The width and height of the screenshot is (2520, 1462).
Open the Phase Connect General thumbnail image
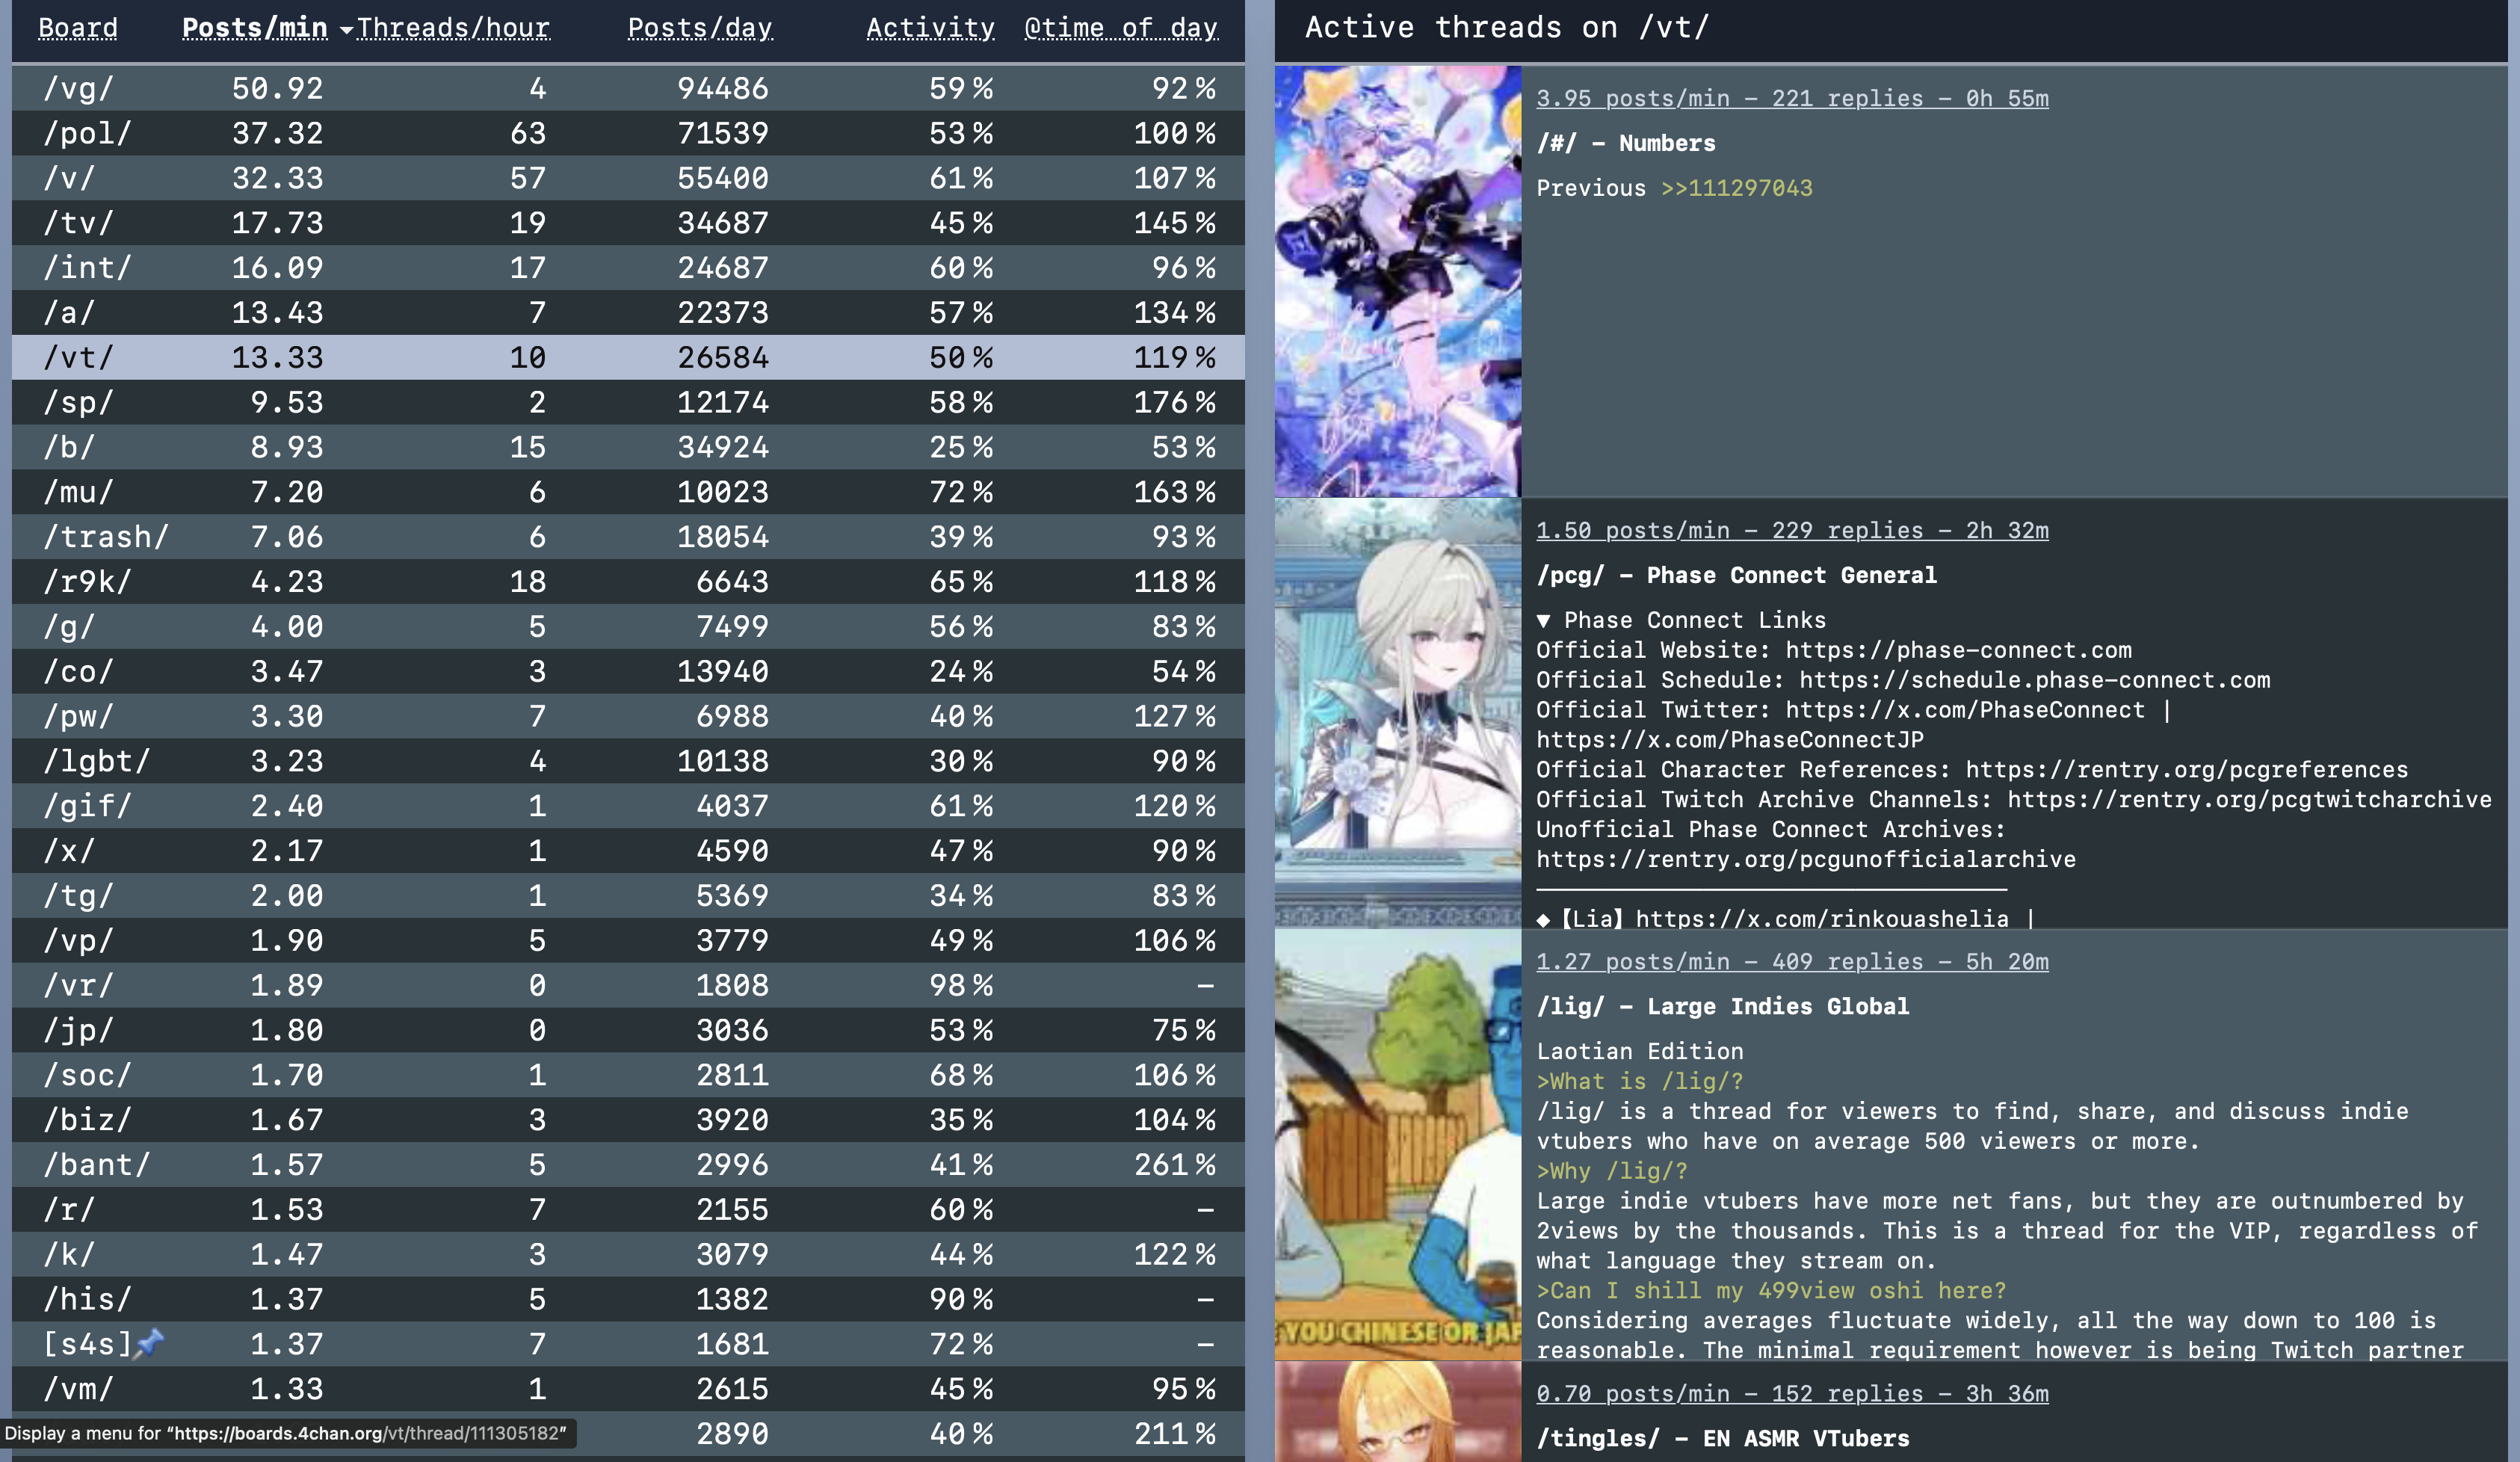pos(1397,712)
